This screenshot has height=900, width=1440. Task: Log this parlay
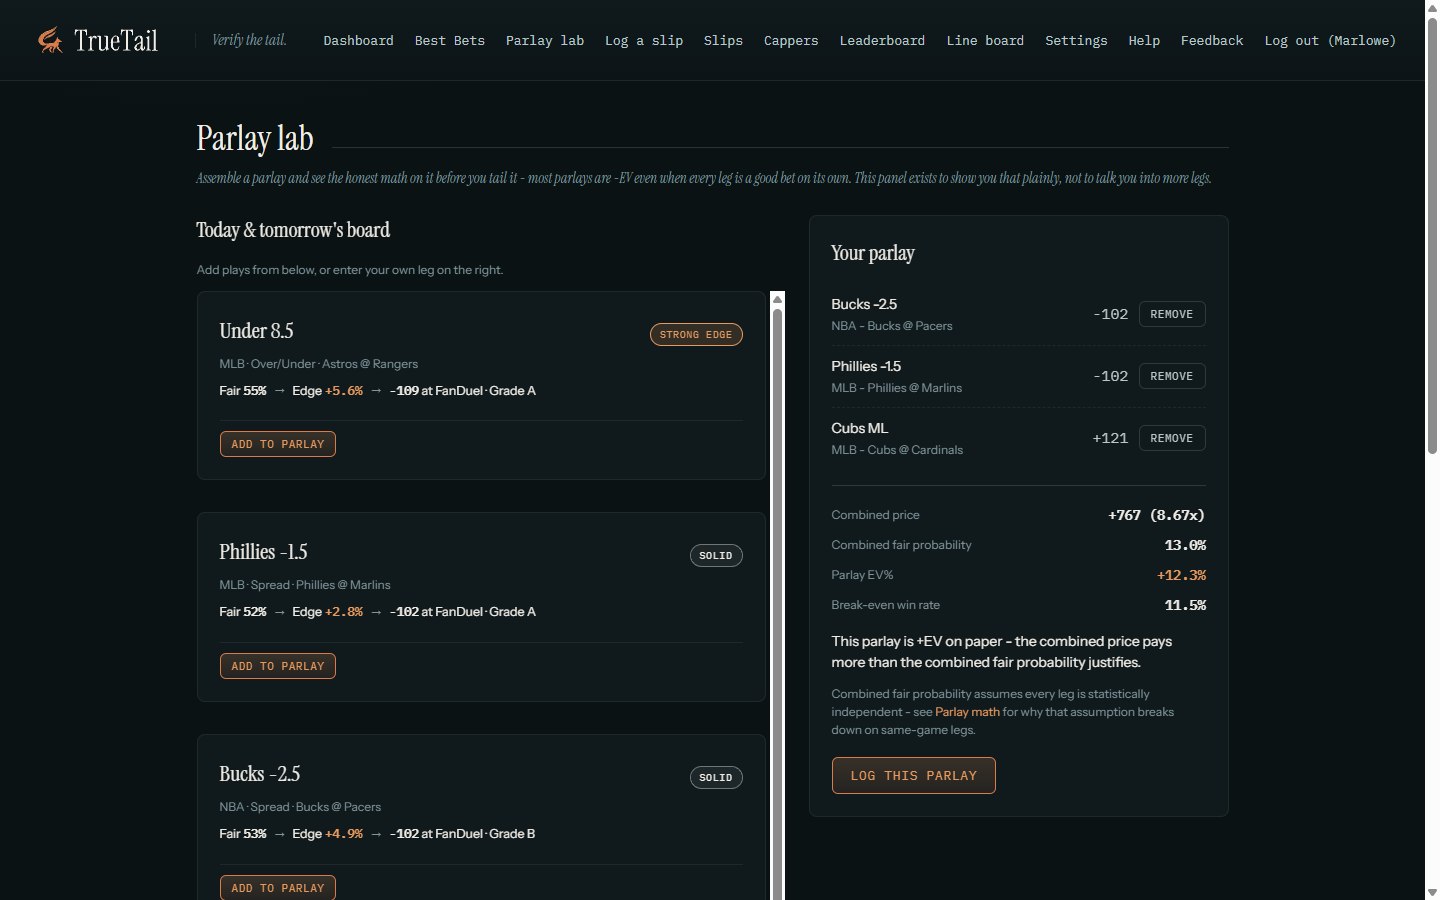914,776
